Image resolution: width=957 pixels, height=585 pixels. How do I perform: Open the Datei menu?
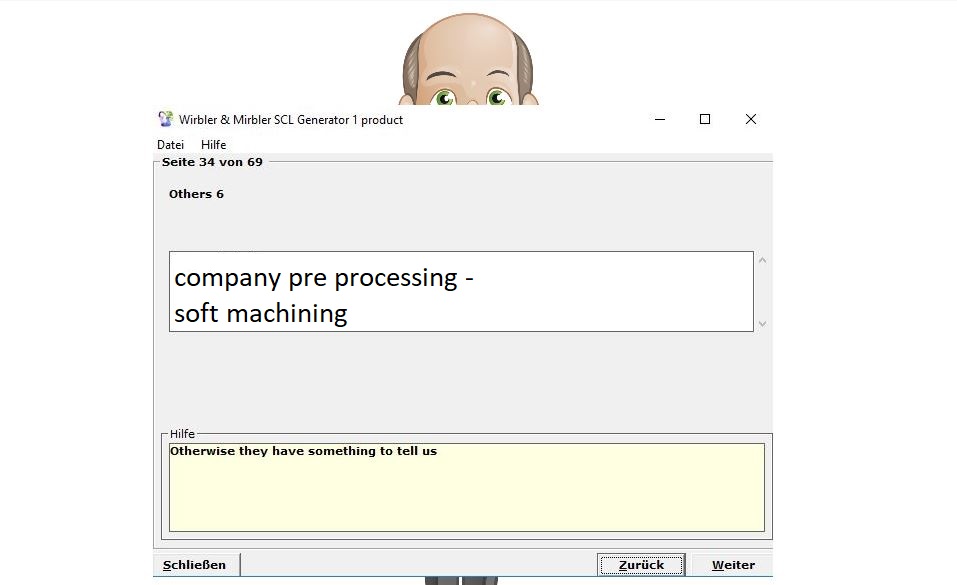170,145
